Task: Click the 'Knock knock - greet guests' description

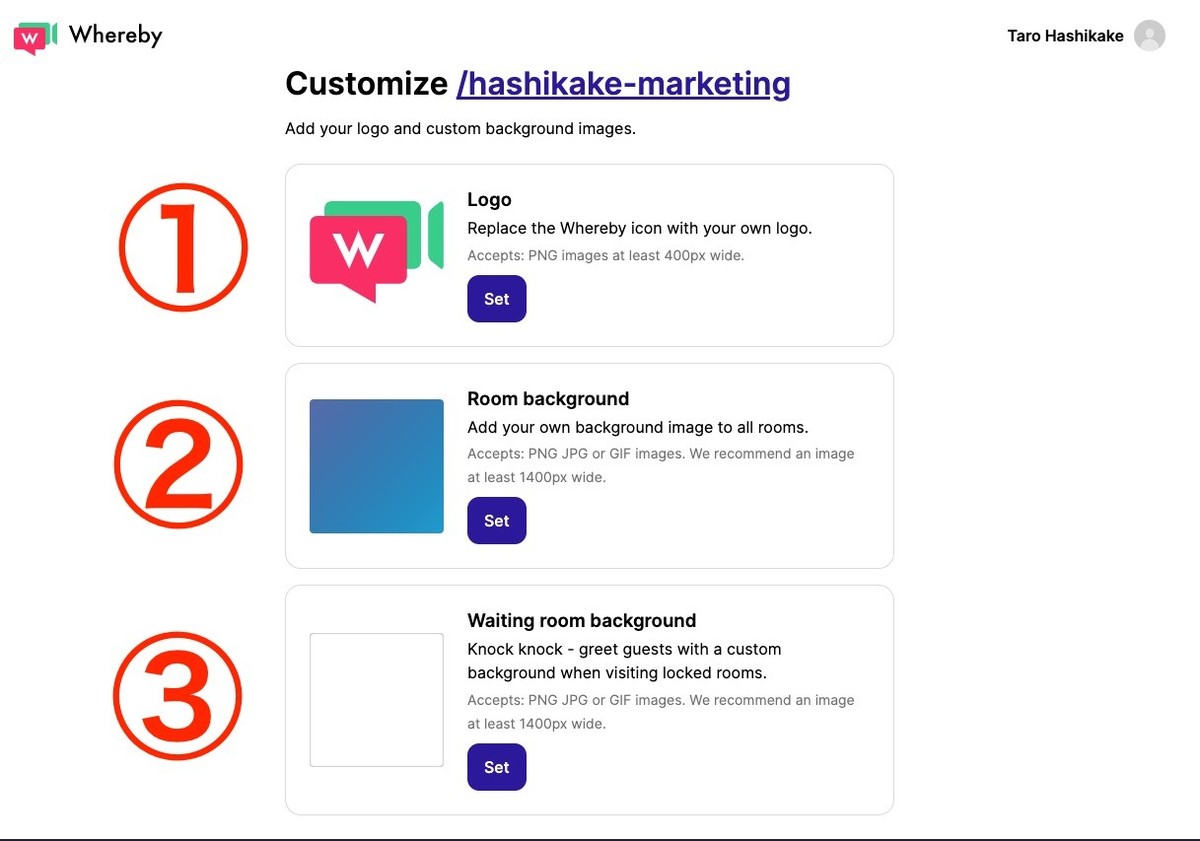Action: coord(624,661)
